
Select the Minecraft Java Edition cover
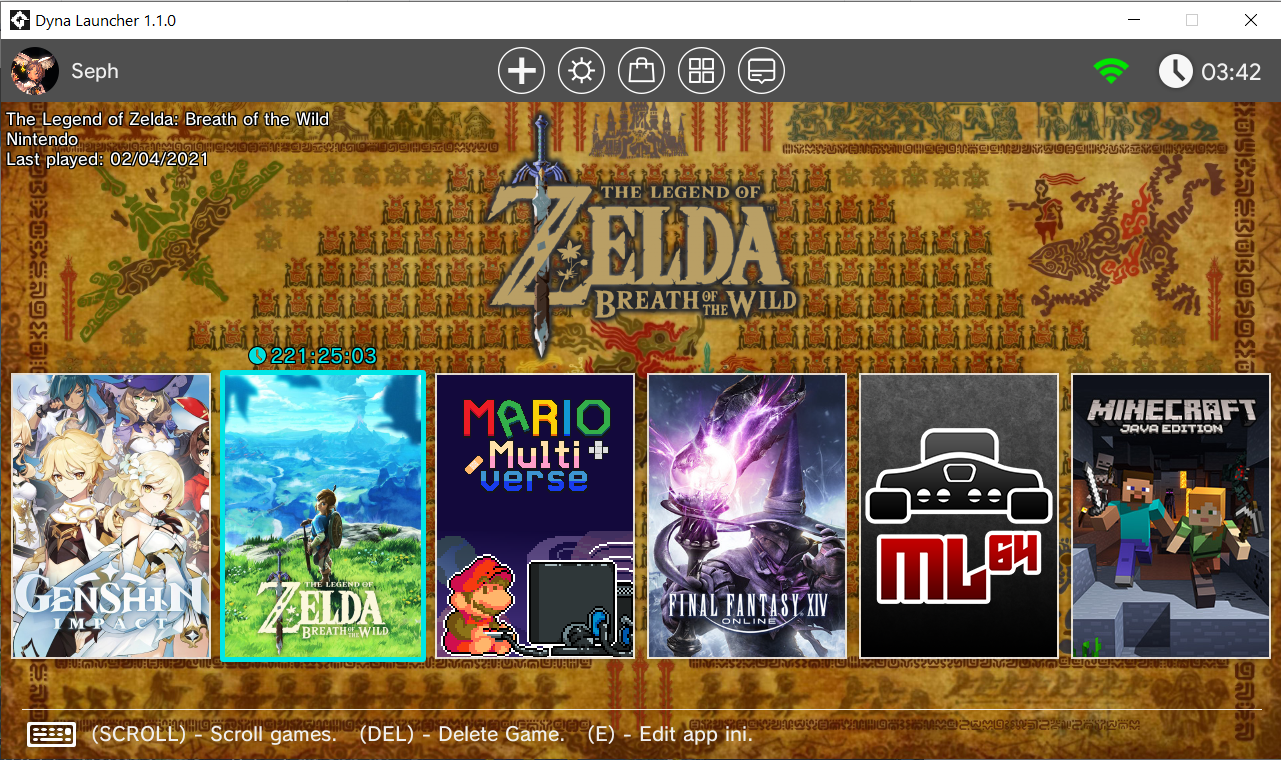(1171, 516)
